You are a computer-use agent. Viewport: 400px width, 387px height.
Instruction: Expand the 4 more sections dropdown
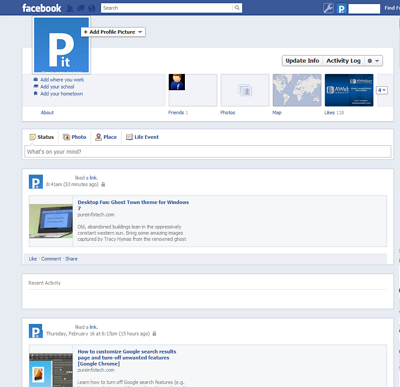382,90
